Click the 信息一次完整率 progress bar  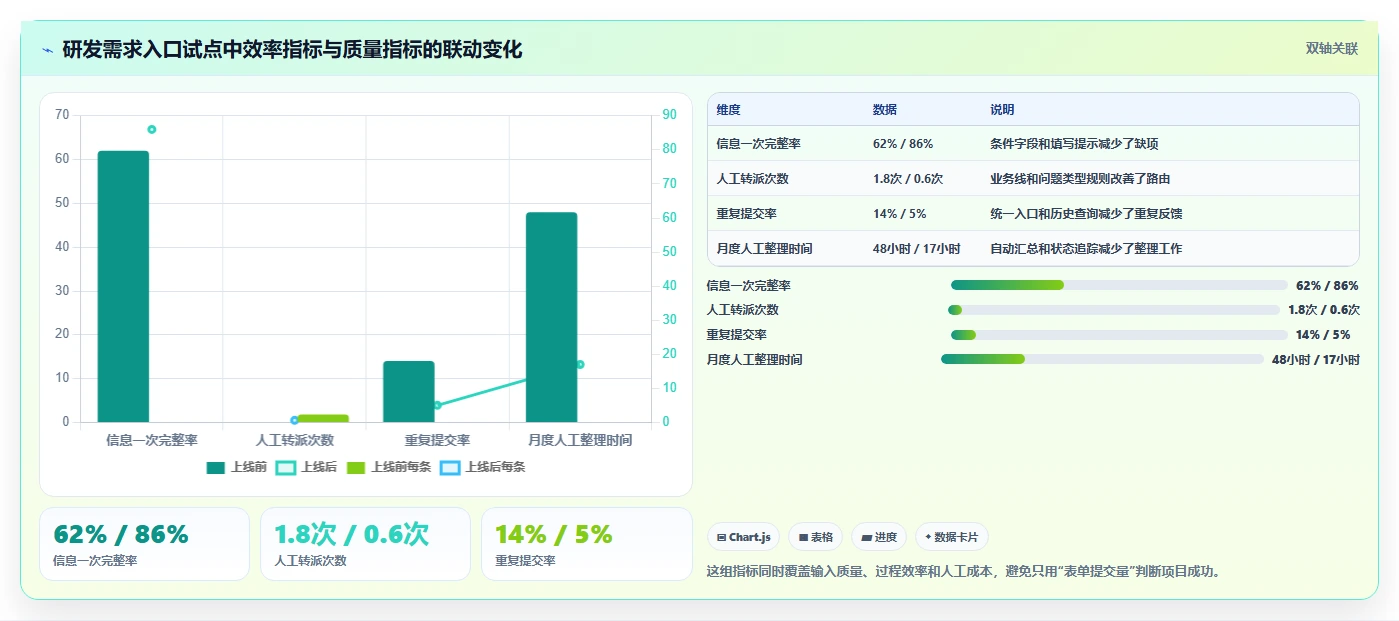click(1119, 285)
